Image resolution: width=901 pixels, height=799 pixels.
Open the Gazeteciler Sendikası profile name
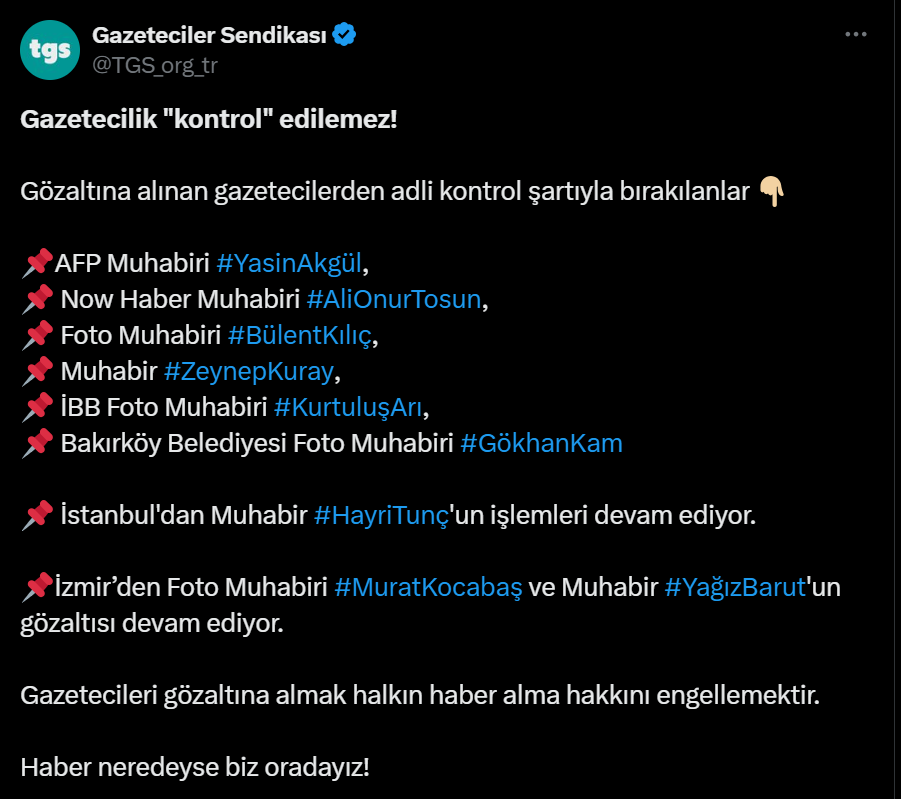click(x=209, y=35)
